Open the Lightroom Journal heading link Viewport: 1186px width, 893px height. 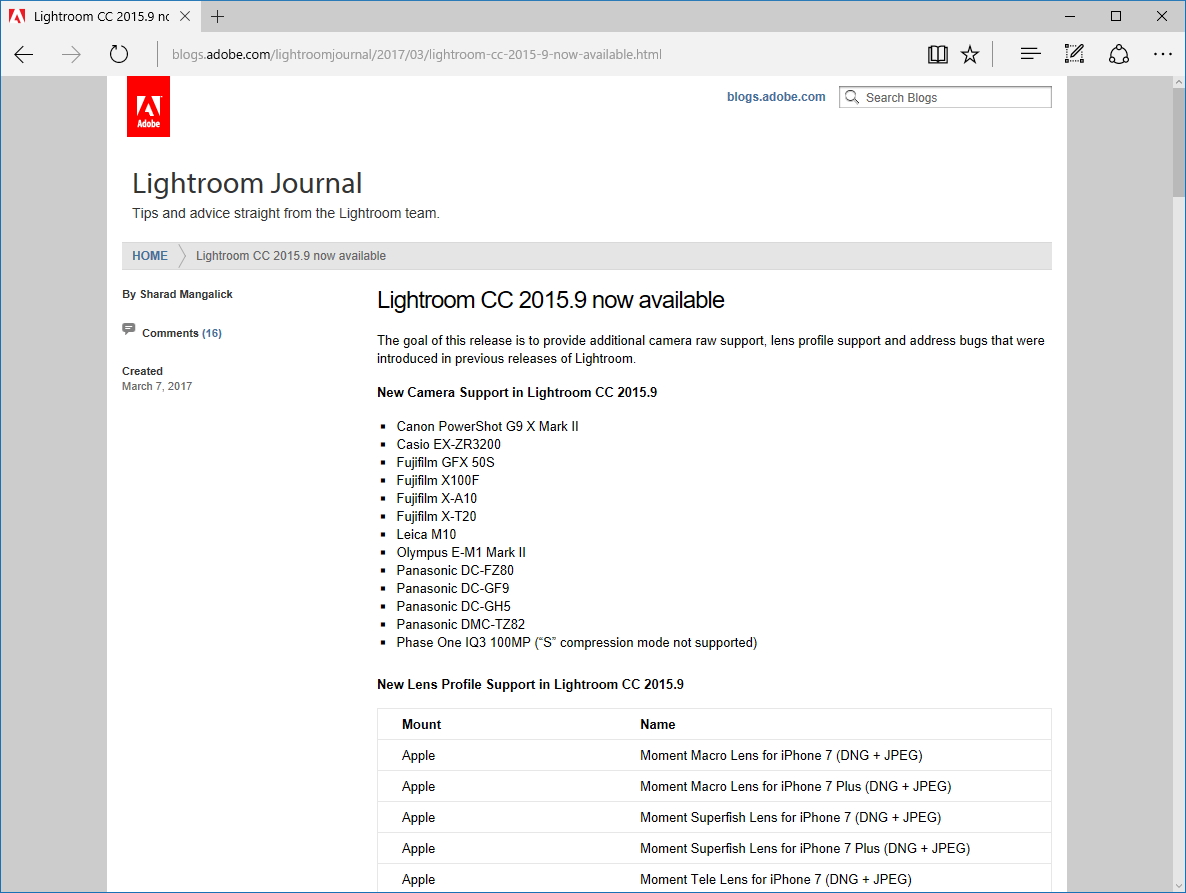[x=247, y=184]
